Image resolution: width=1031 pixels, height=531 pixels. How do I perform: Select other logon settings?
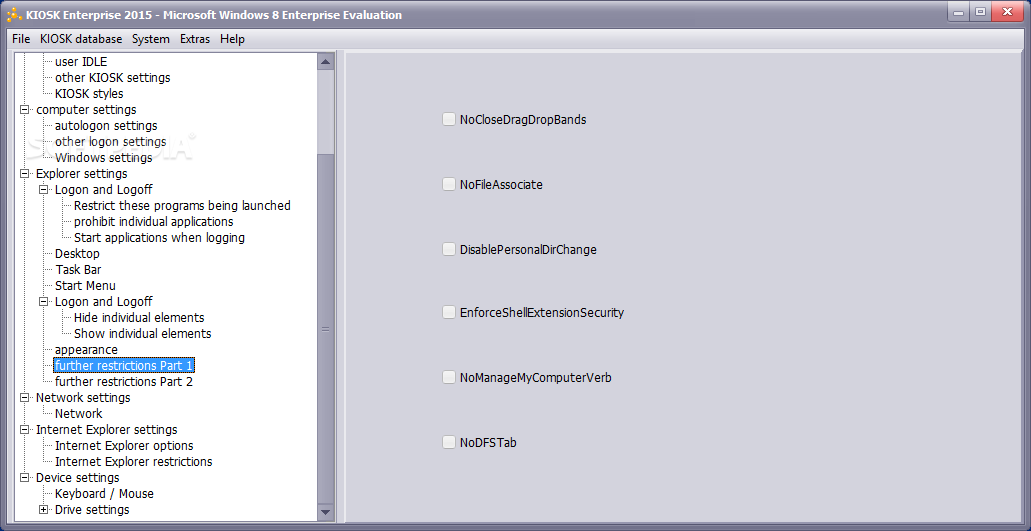coord(110,141)
